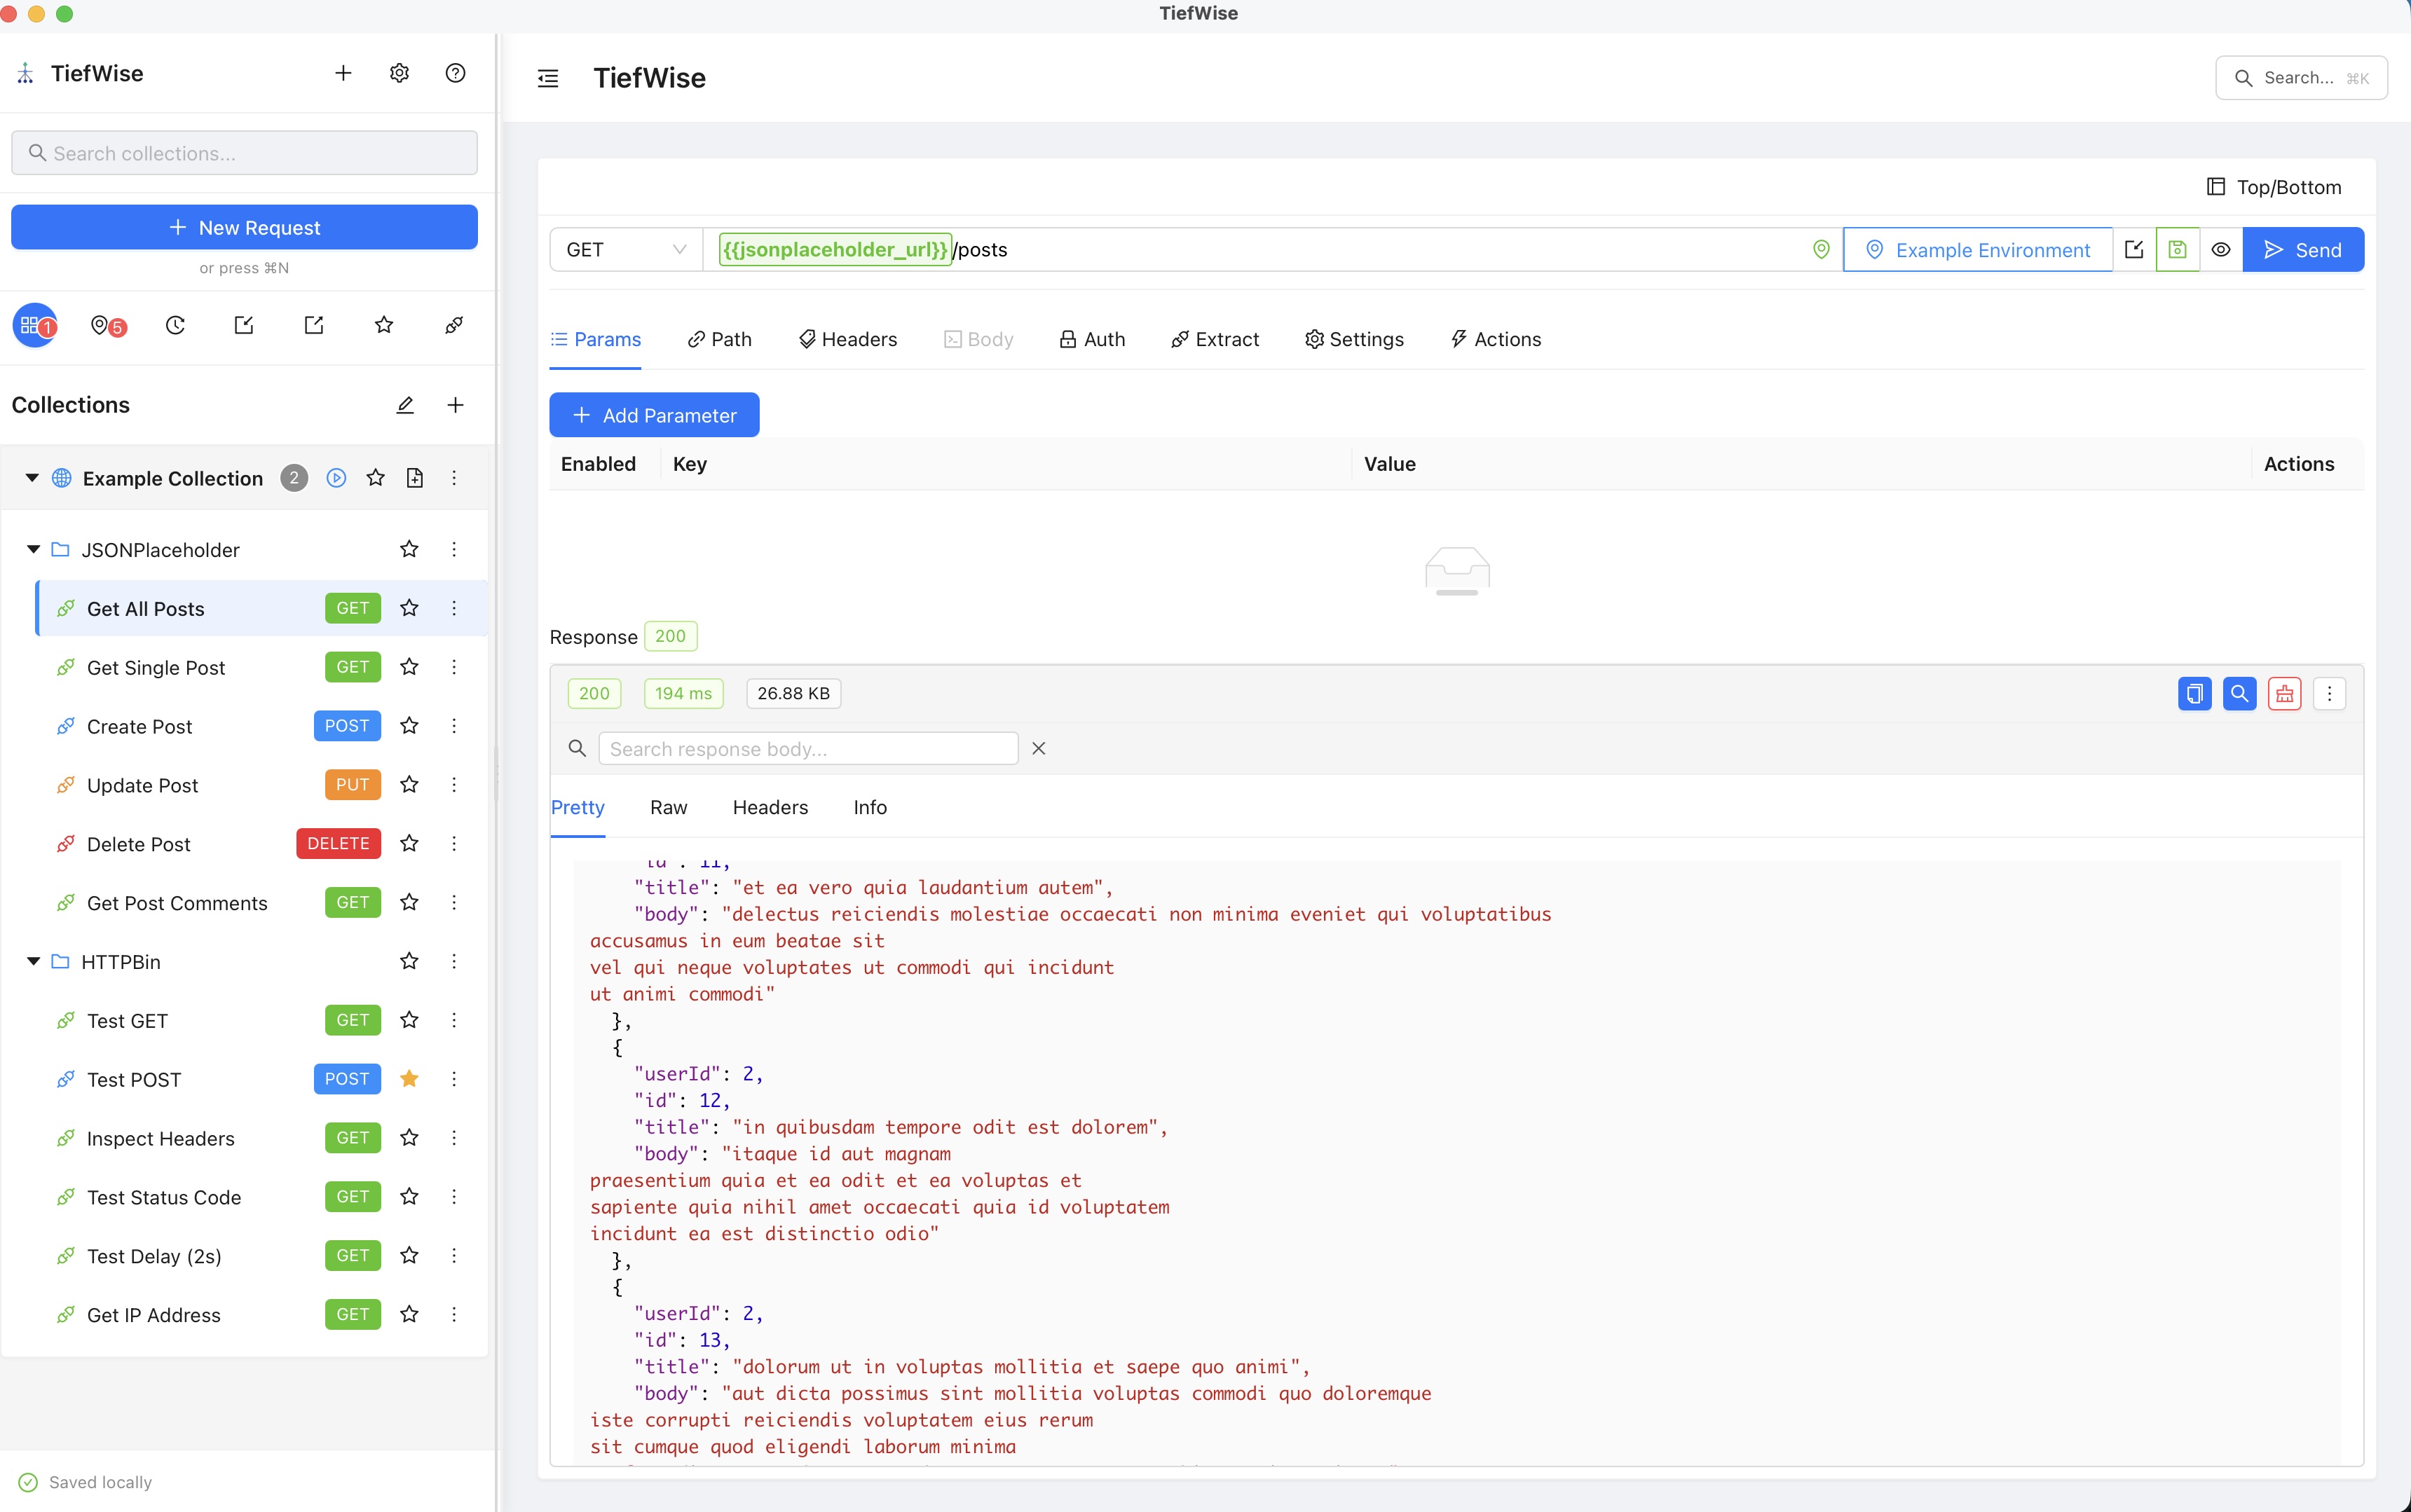Switch to the Headers request tab
The width and height of the screenshot is (2411, 1512).
click(x=848, y=340)
